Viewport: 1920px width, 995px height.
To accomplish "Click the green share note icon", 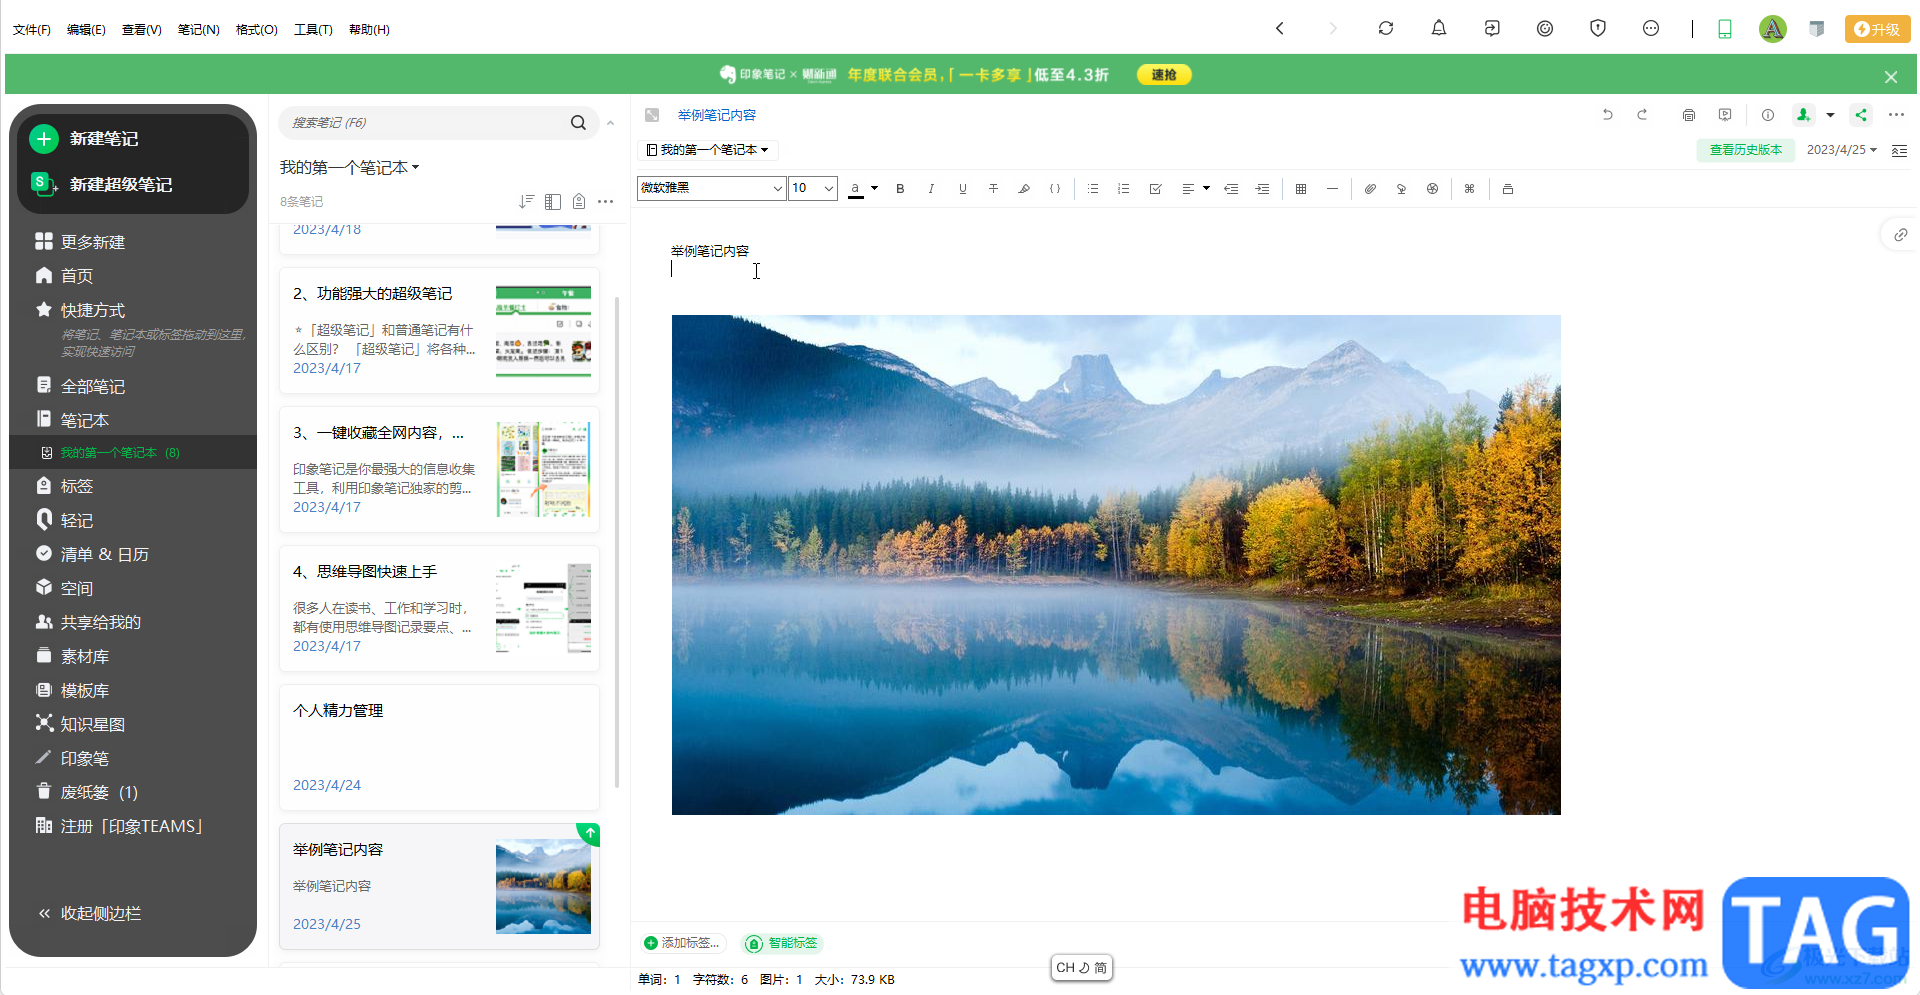I will (1861, 115).
